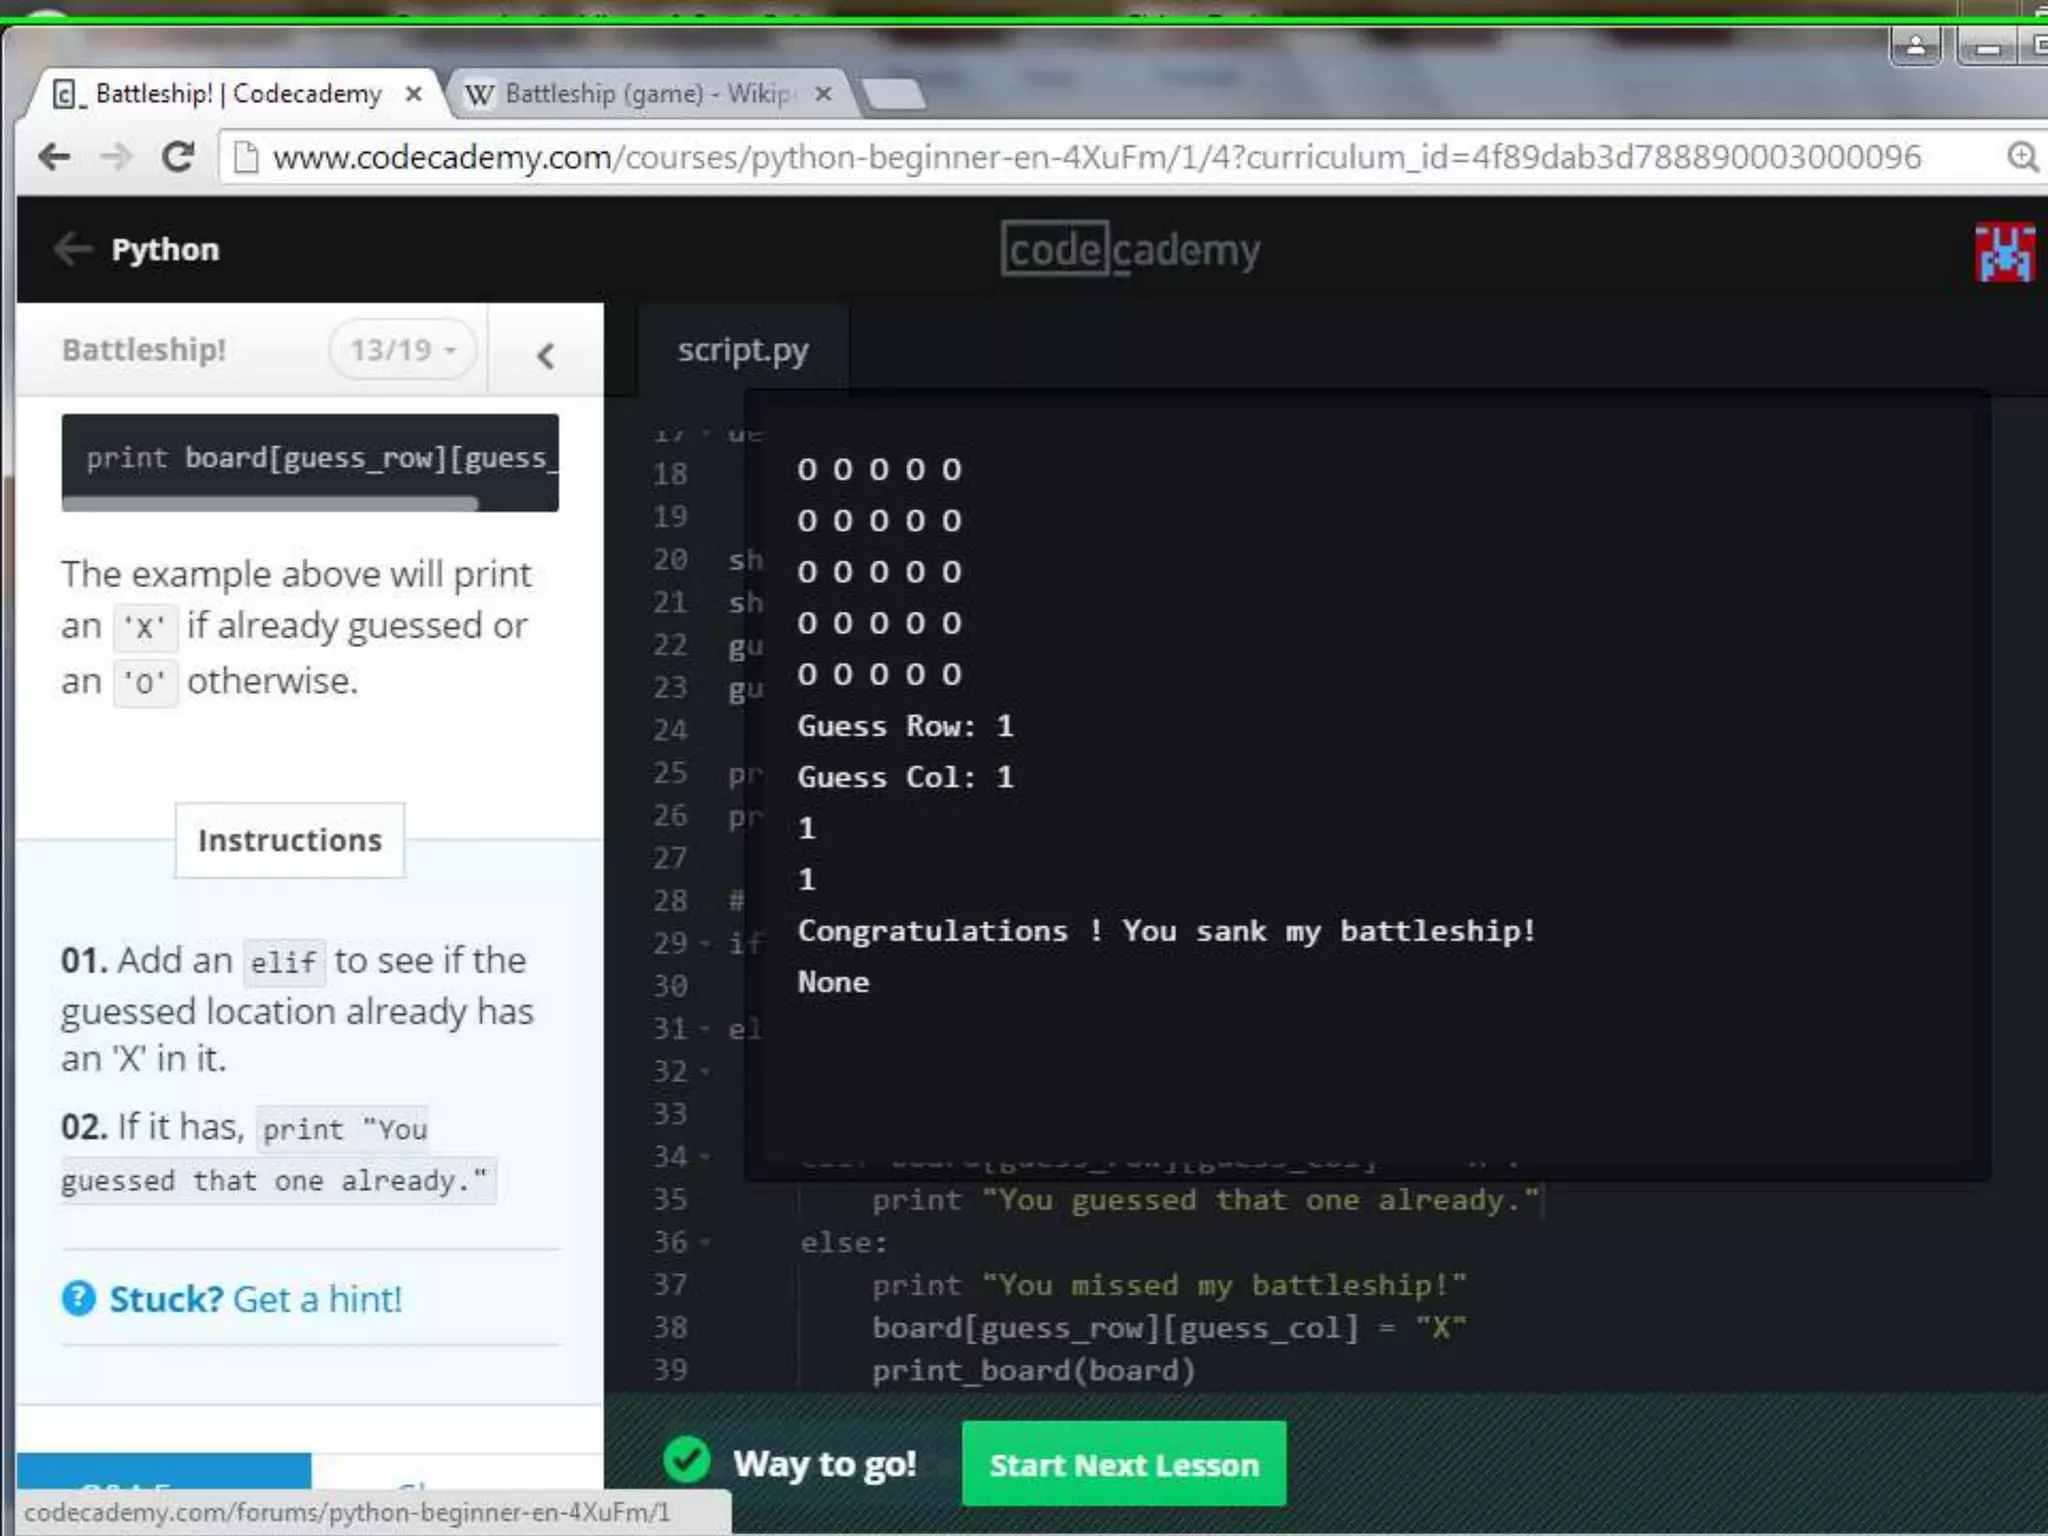Click the browser address bar URL
This screenshot has height=1536, width=2048.
[1095, 157]
